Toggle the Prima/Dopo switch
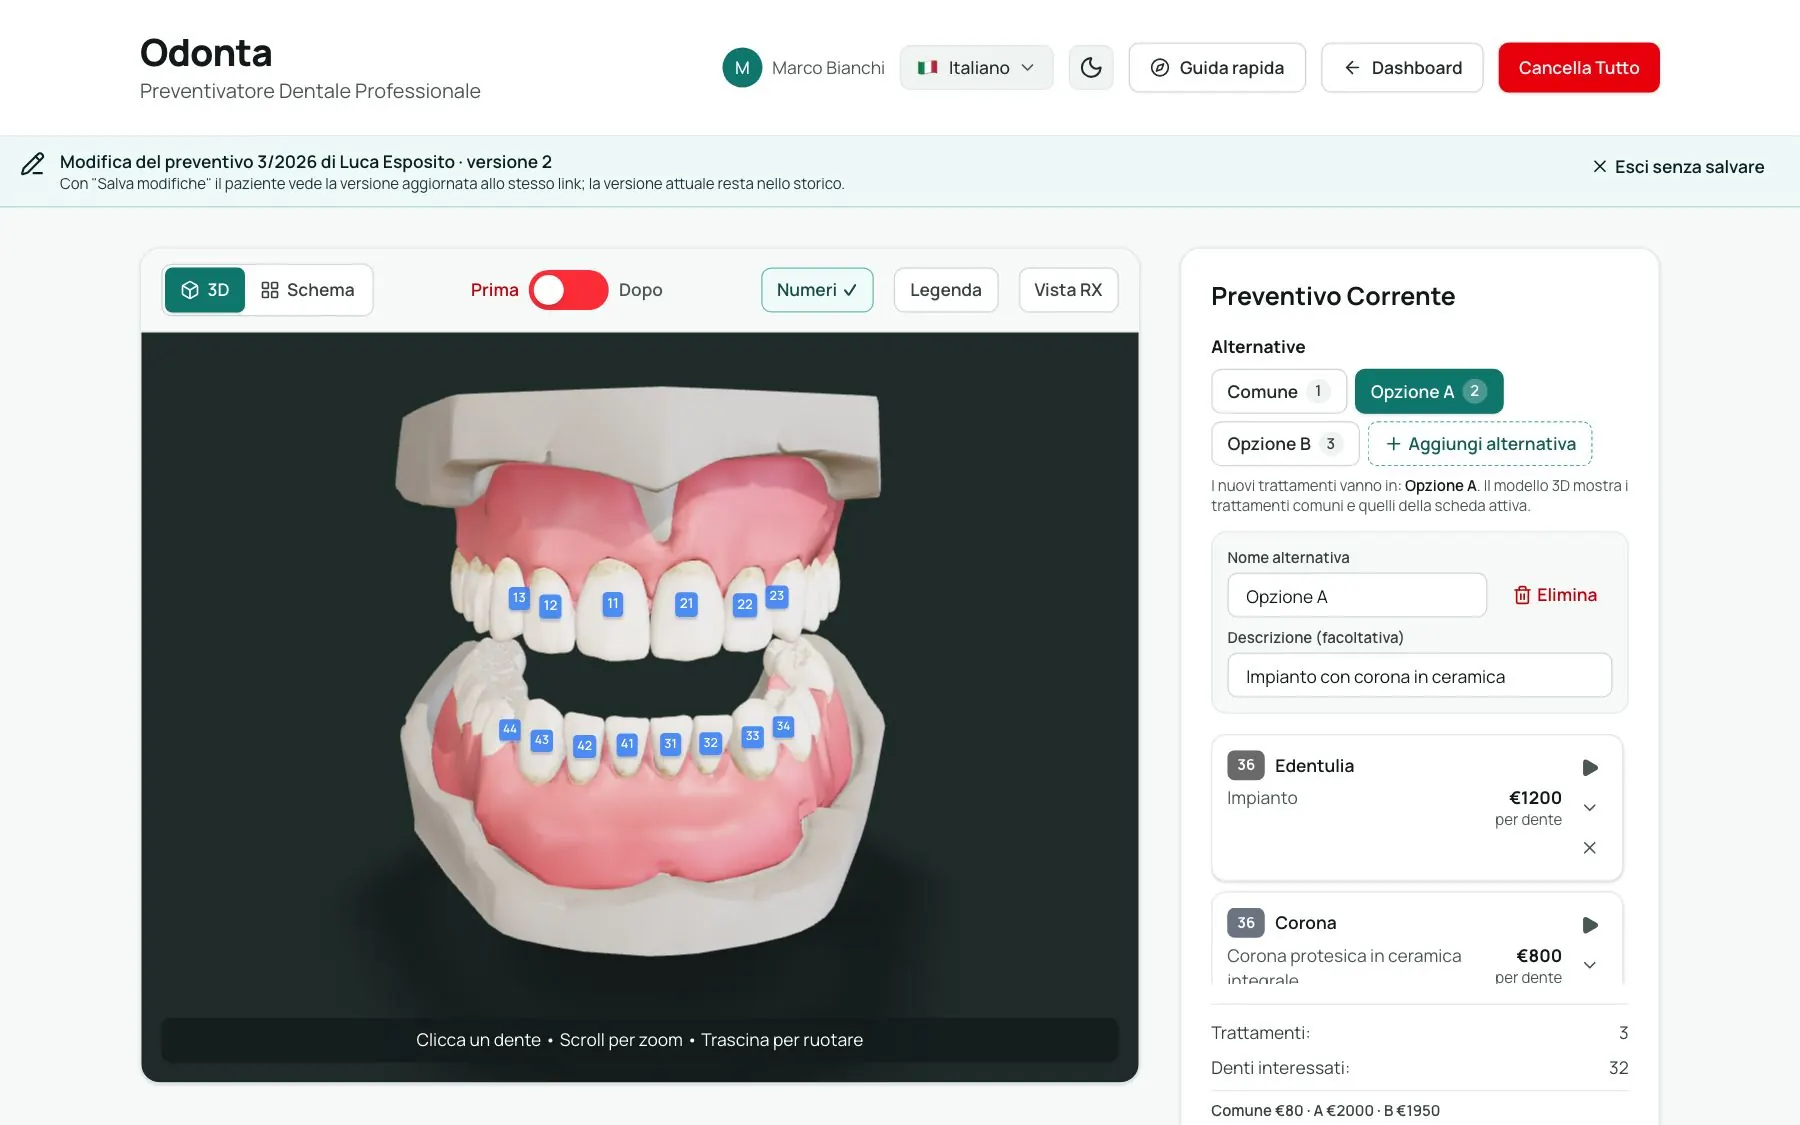 (x=568, y=290)
